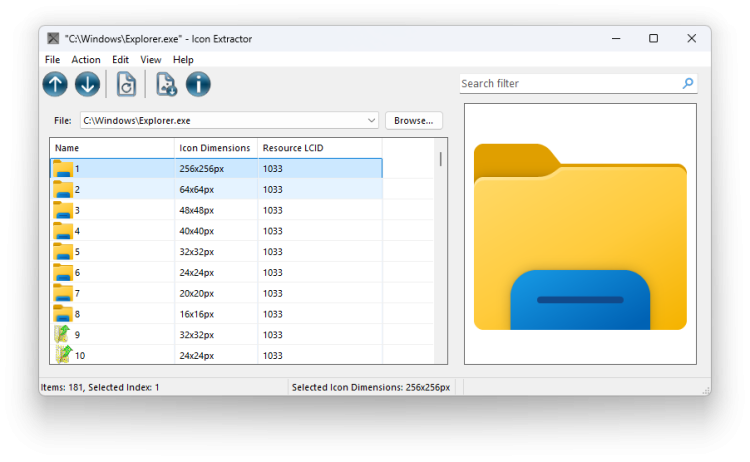Viewport: 750px width, 462px height.
Task: Click the app icon in the title bar
Action: tap(53, 39)
